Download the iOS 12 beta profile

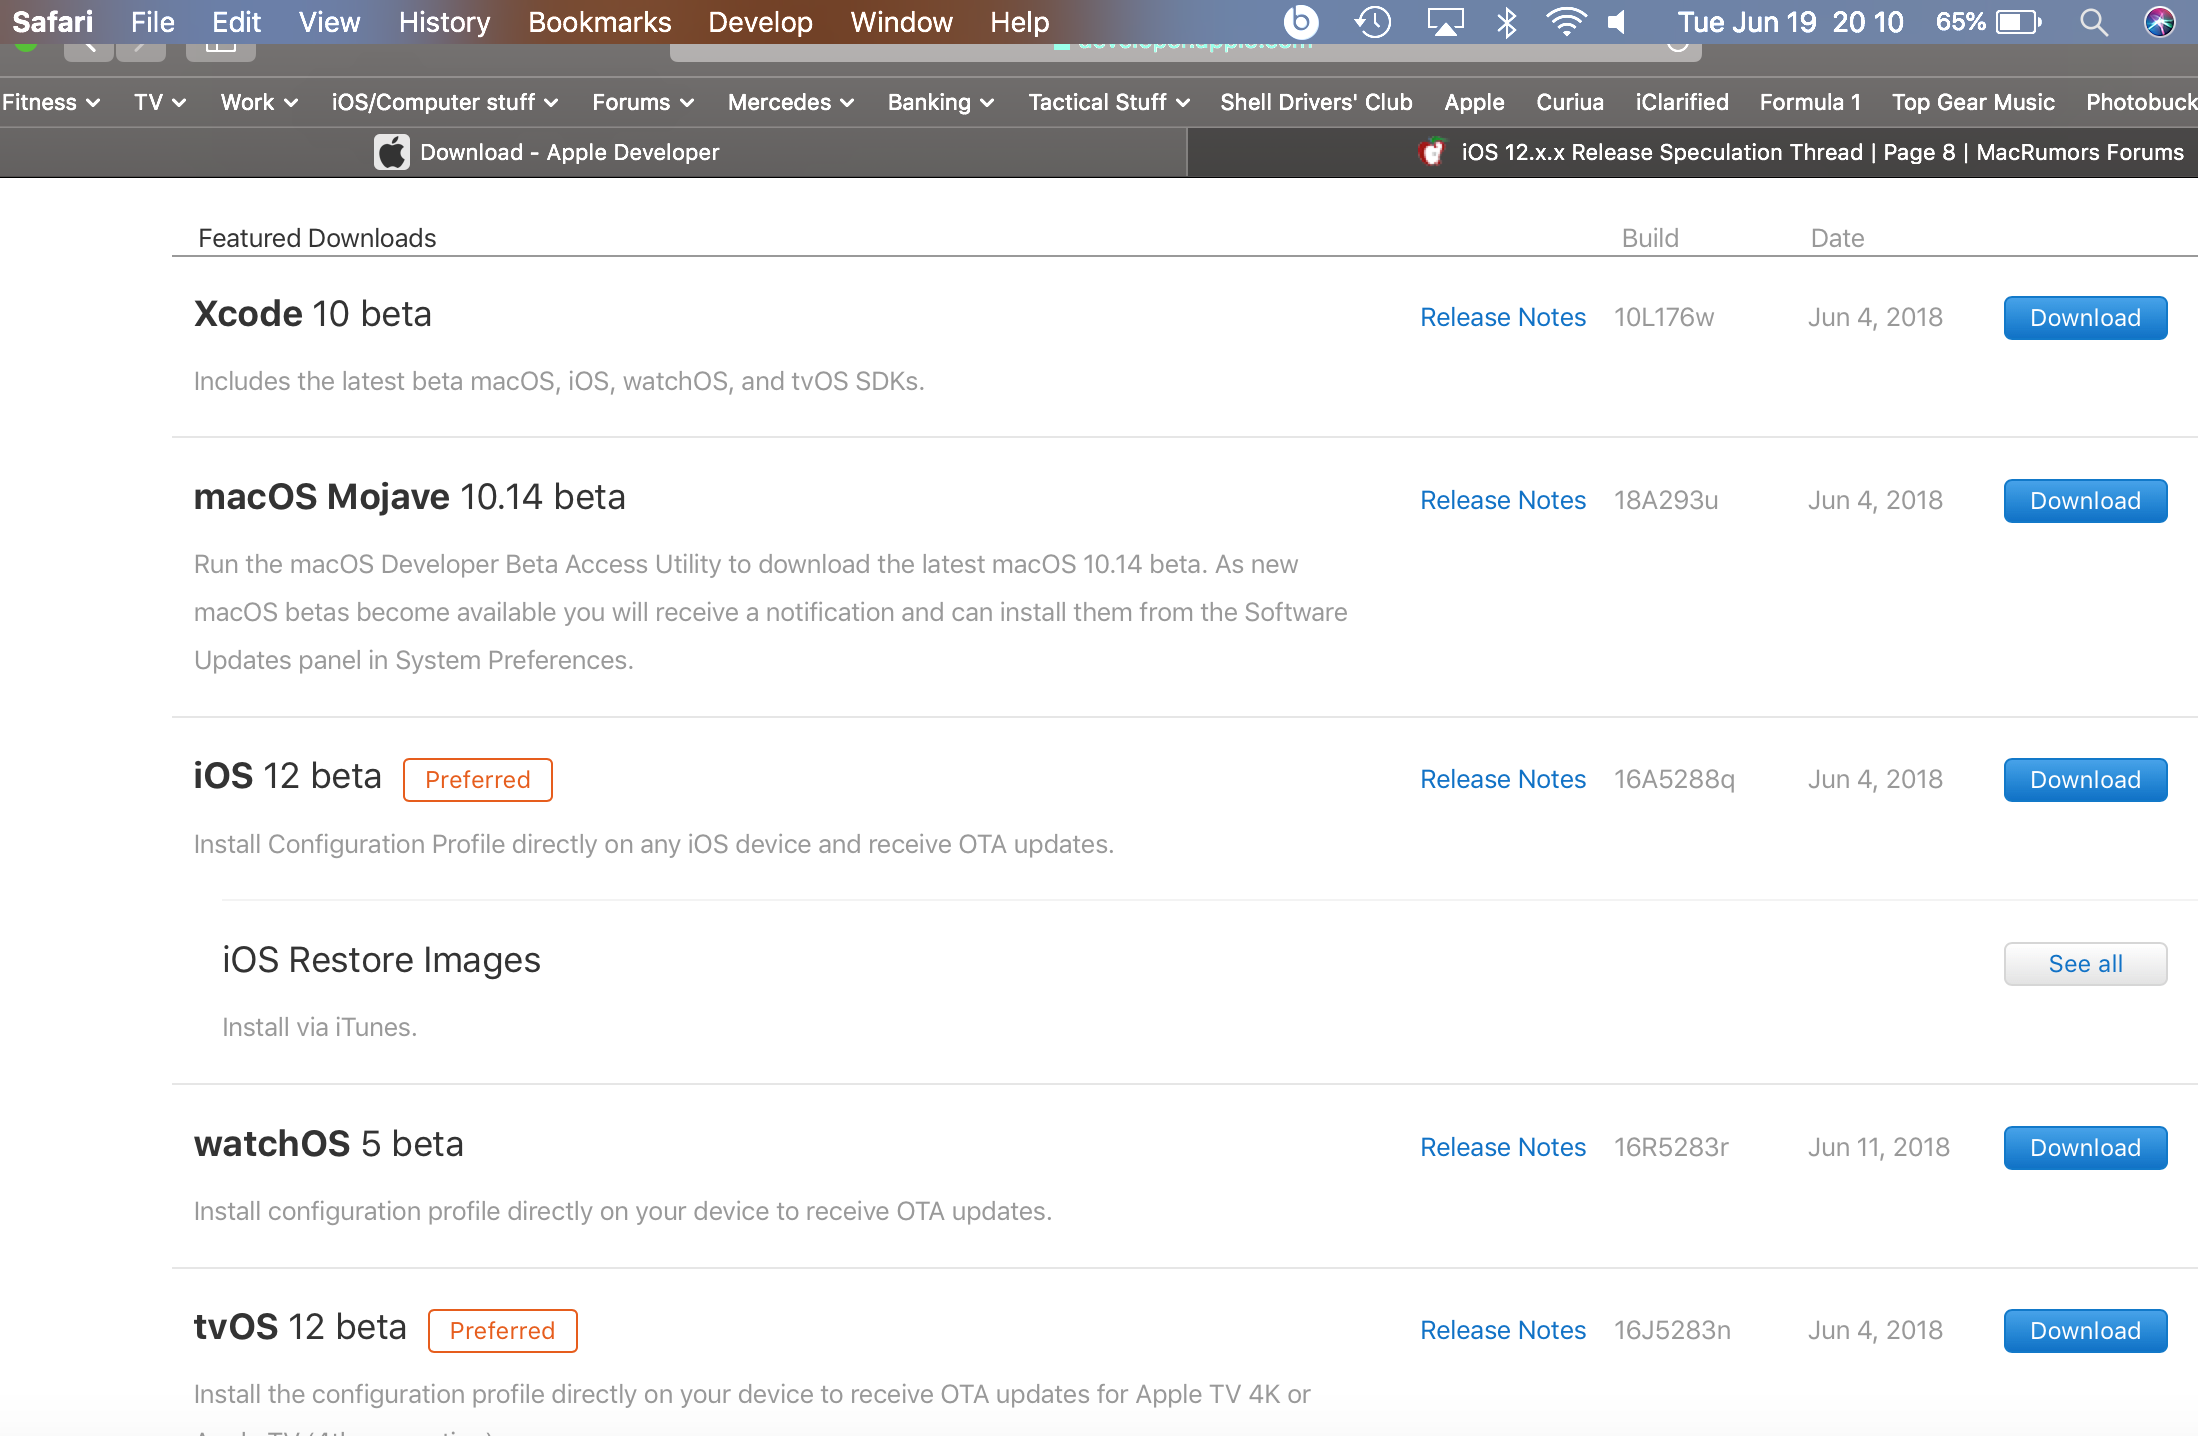click(2085, 780)
